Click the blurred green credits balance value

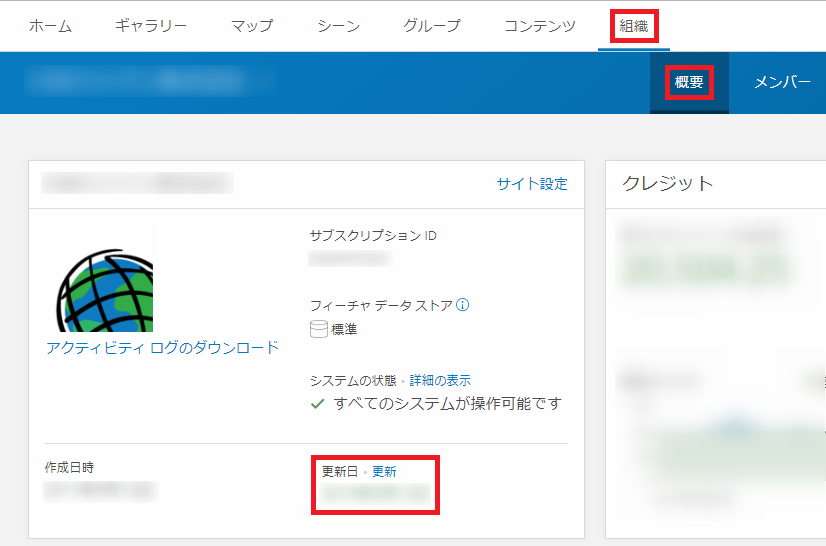[704, 268]
